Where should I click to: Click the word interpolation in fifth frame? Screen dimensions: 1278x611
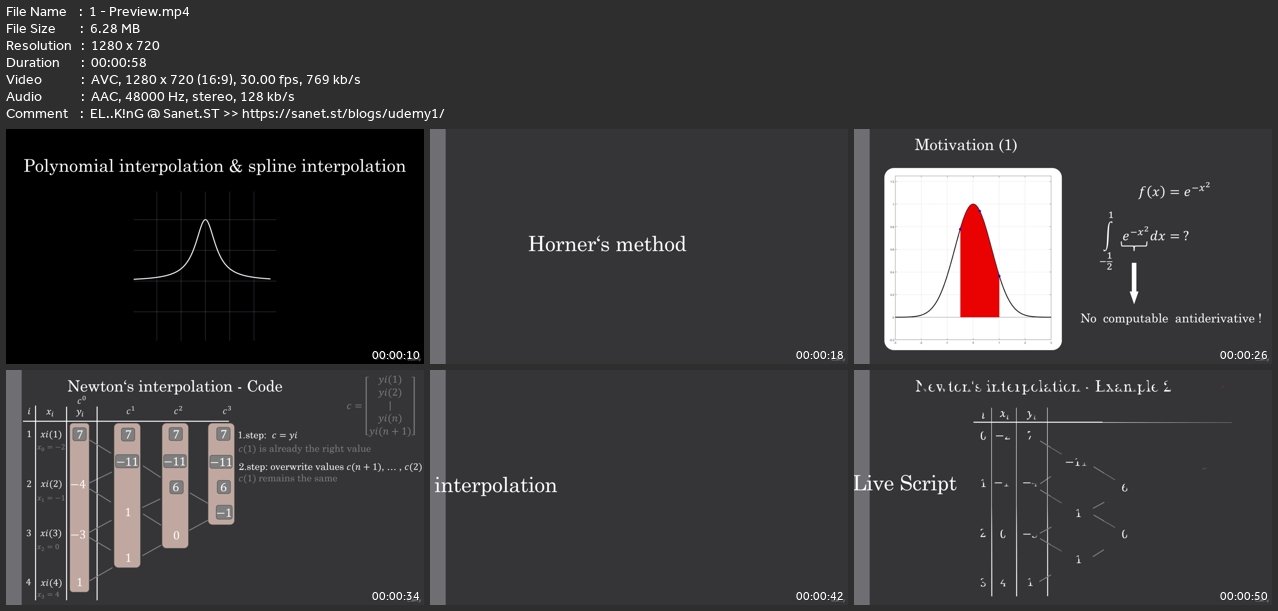click(496, 486)
